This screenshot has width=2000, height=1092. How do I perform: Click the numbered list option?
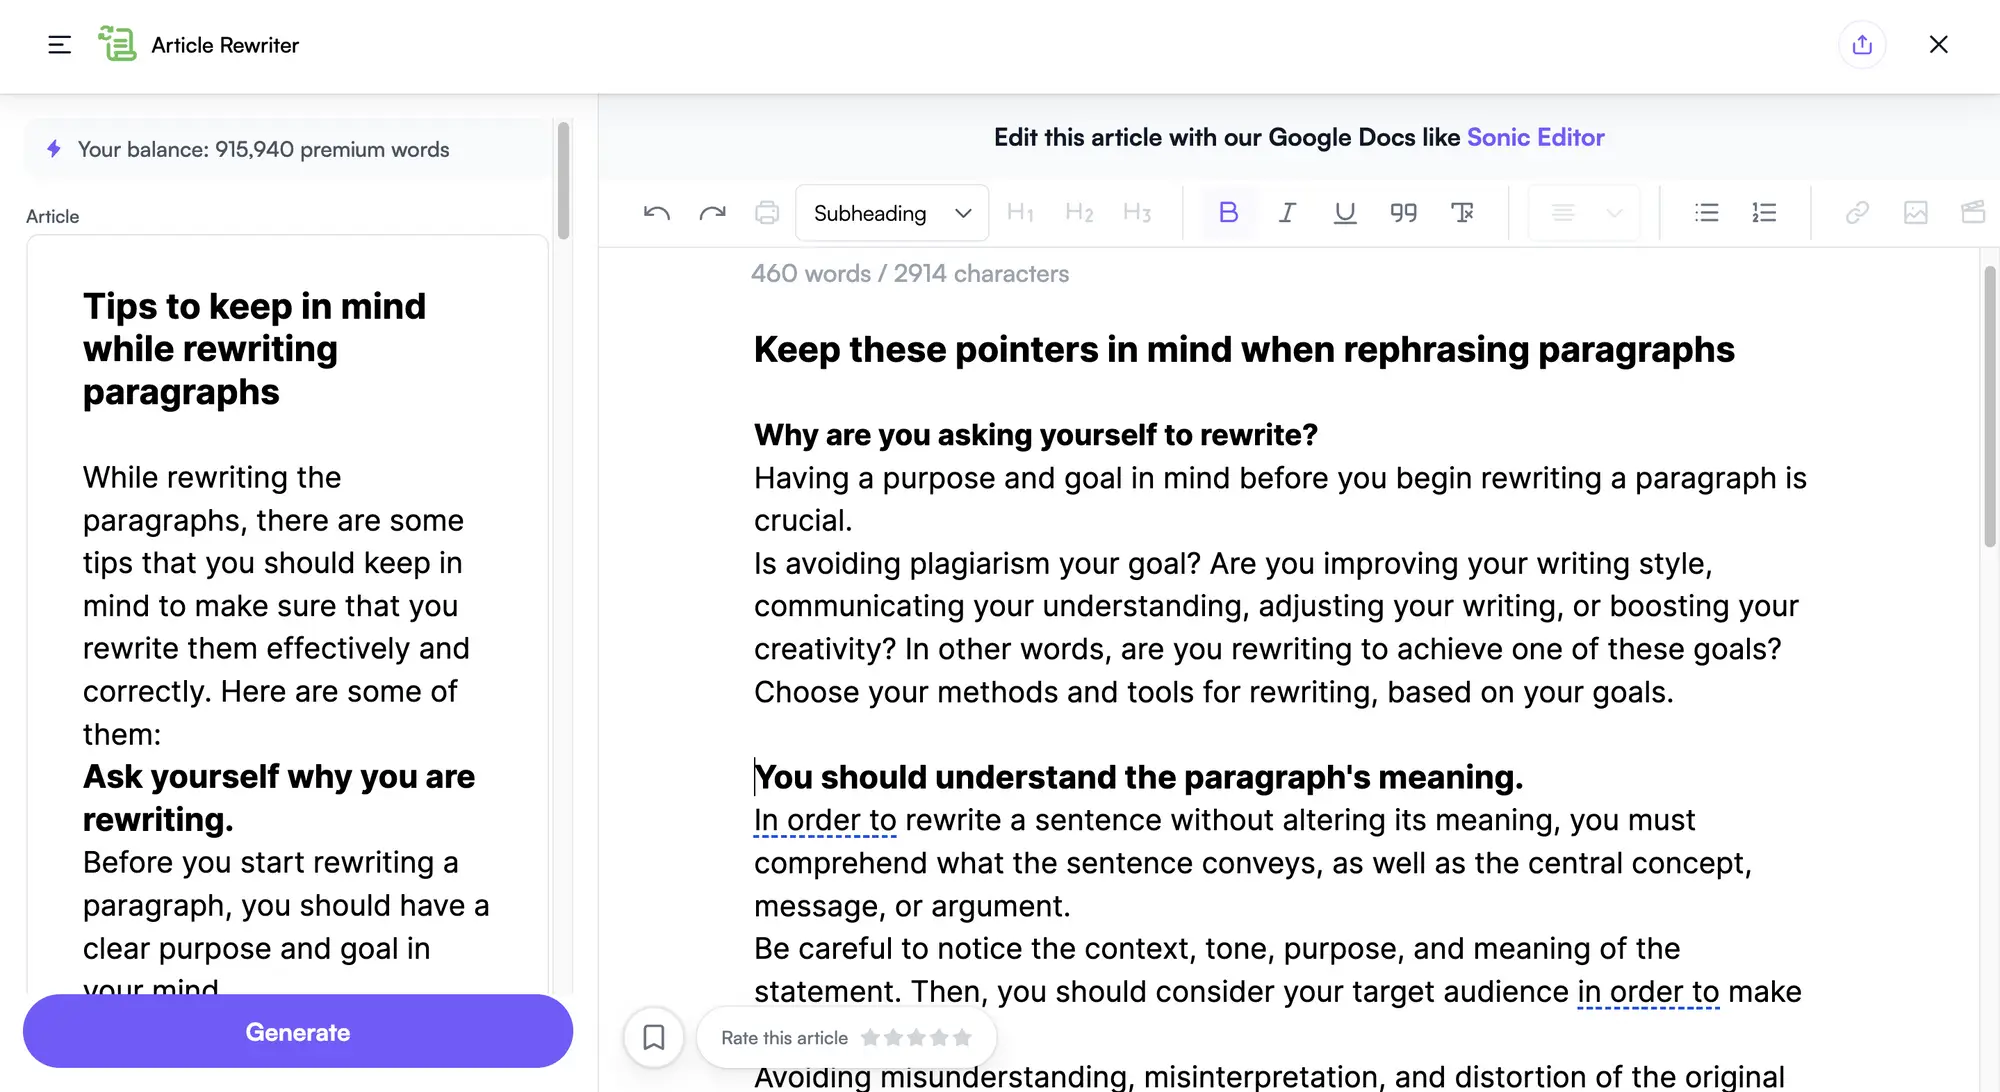(1764, 212)
